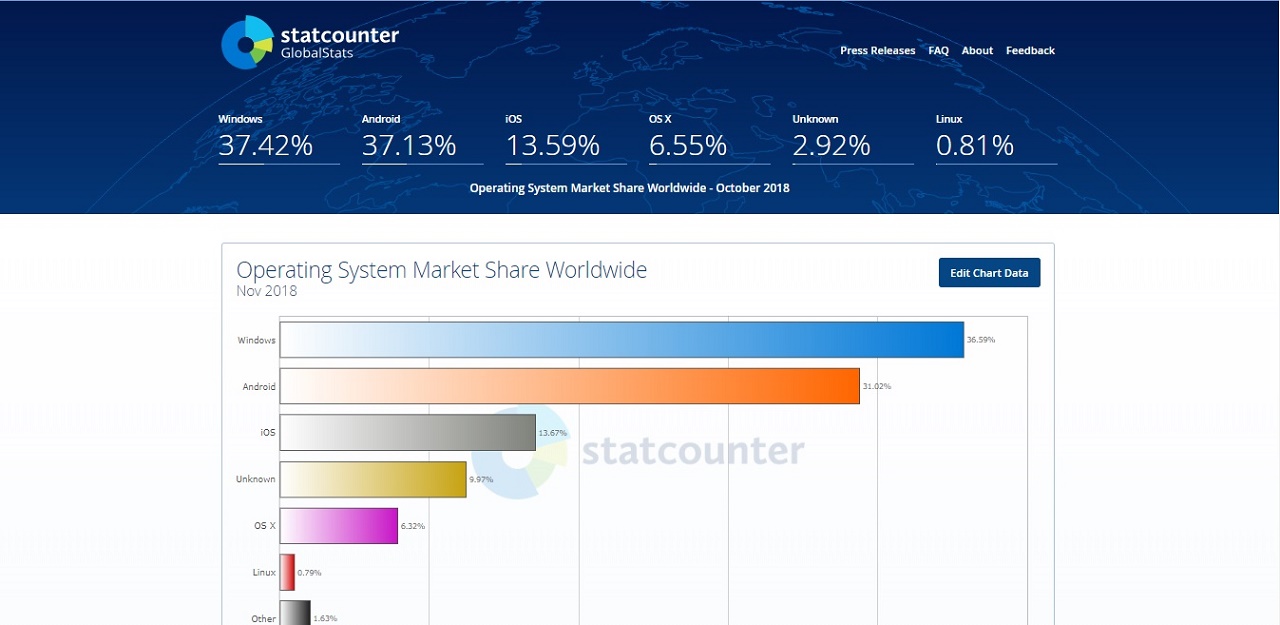Open Press Releases link
The width and height of the screenshot is (1280, 625).
coord(877,51)
